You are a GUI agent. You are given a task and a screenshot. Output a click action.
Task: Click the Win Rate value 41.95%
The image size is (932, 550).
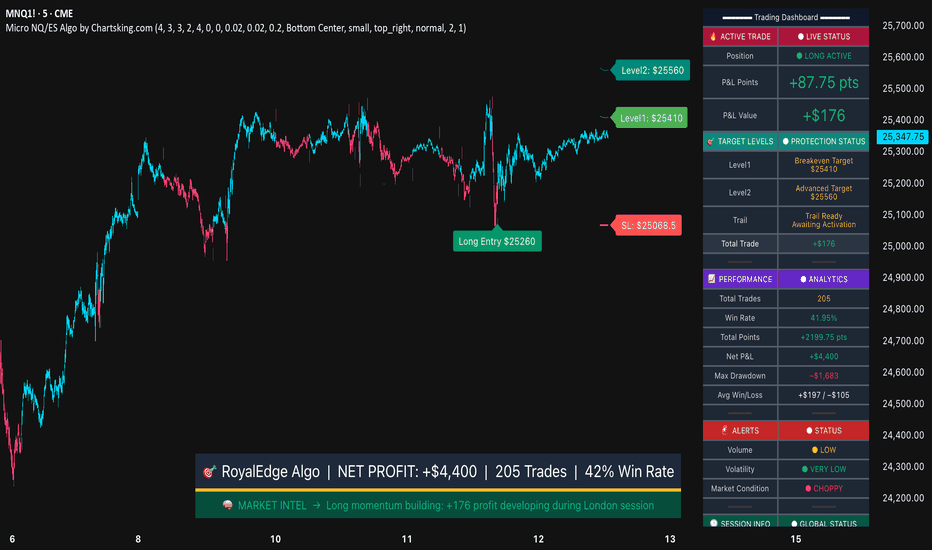click(x=824, y=318)
